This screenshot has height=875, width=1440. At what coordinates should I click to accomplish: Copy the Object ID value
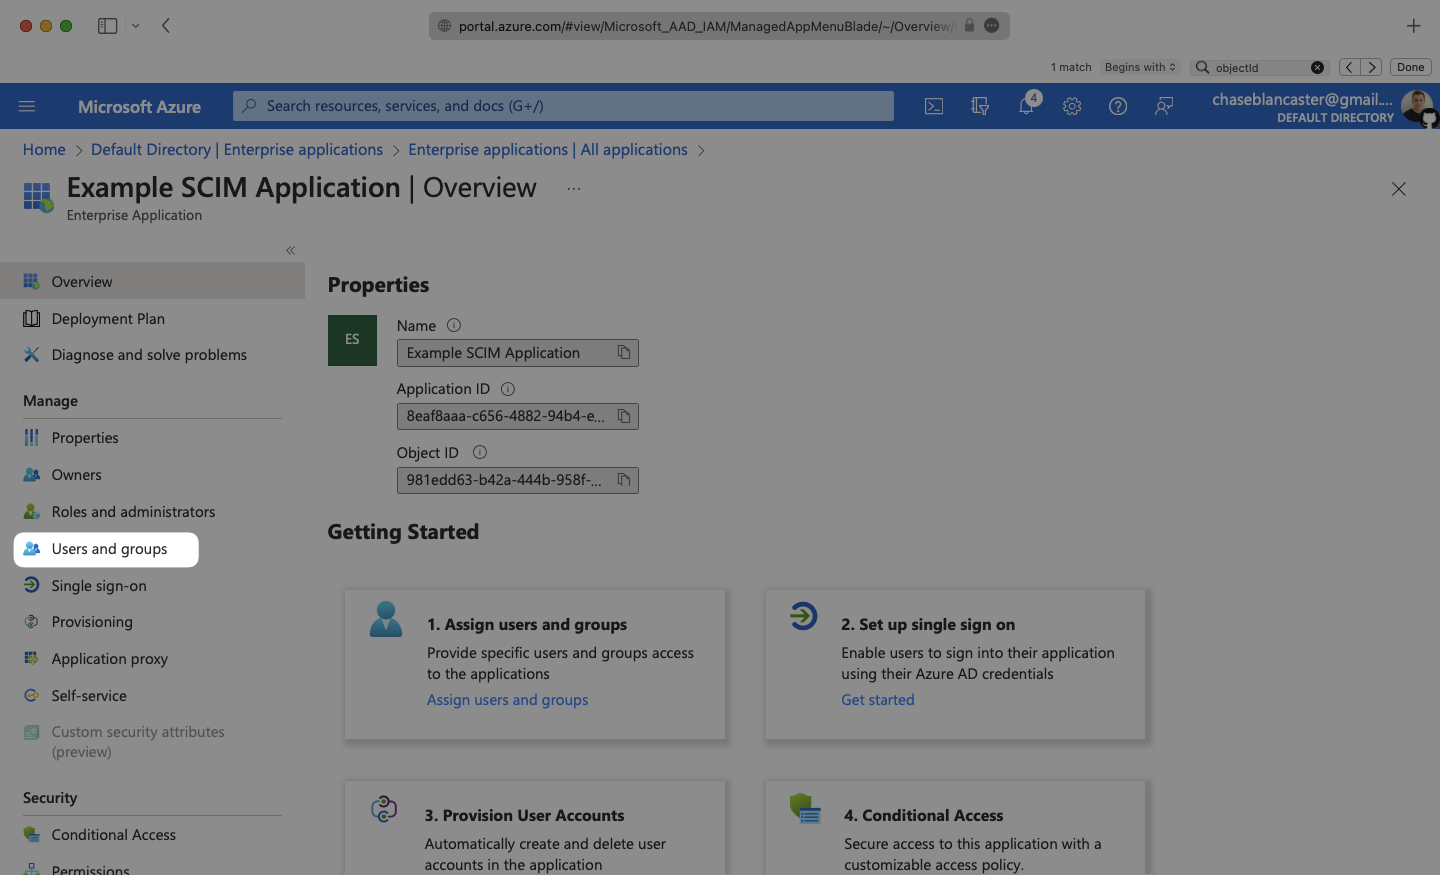pyautogui.click(x=624, y=480)
